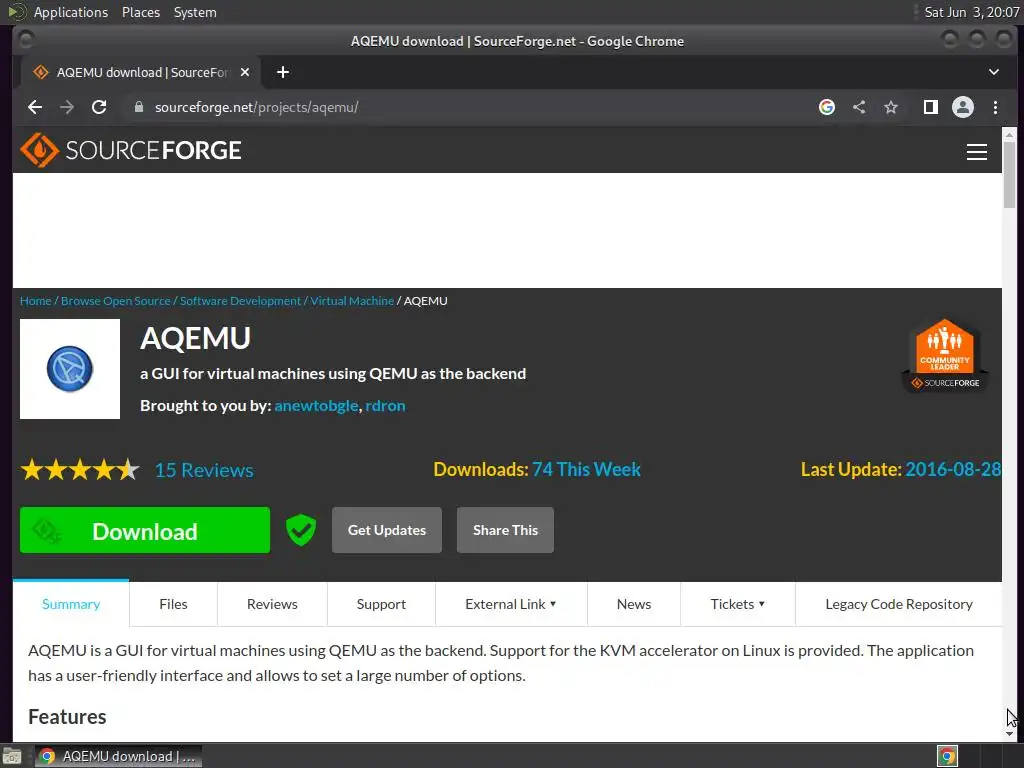Expand the tab search chevron

click(x=993, y=72)
